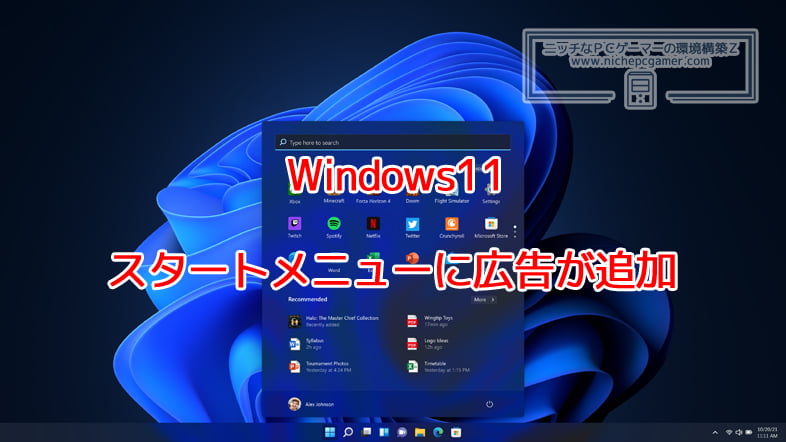Click the volume icon in system tray
Image resolution: width=786 pixels, height=442 pixels.
click(738, 432)
